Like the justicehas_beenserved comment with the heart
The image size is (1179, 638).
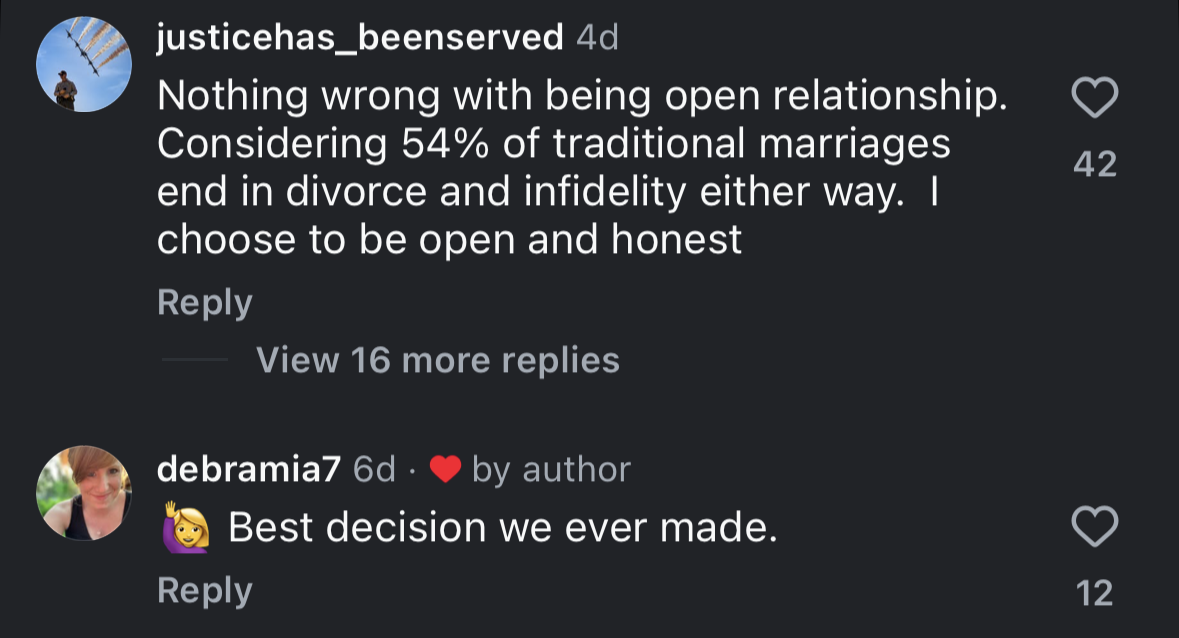pyautogui.click(x=1094, y=98)
